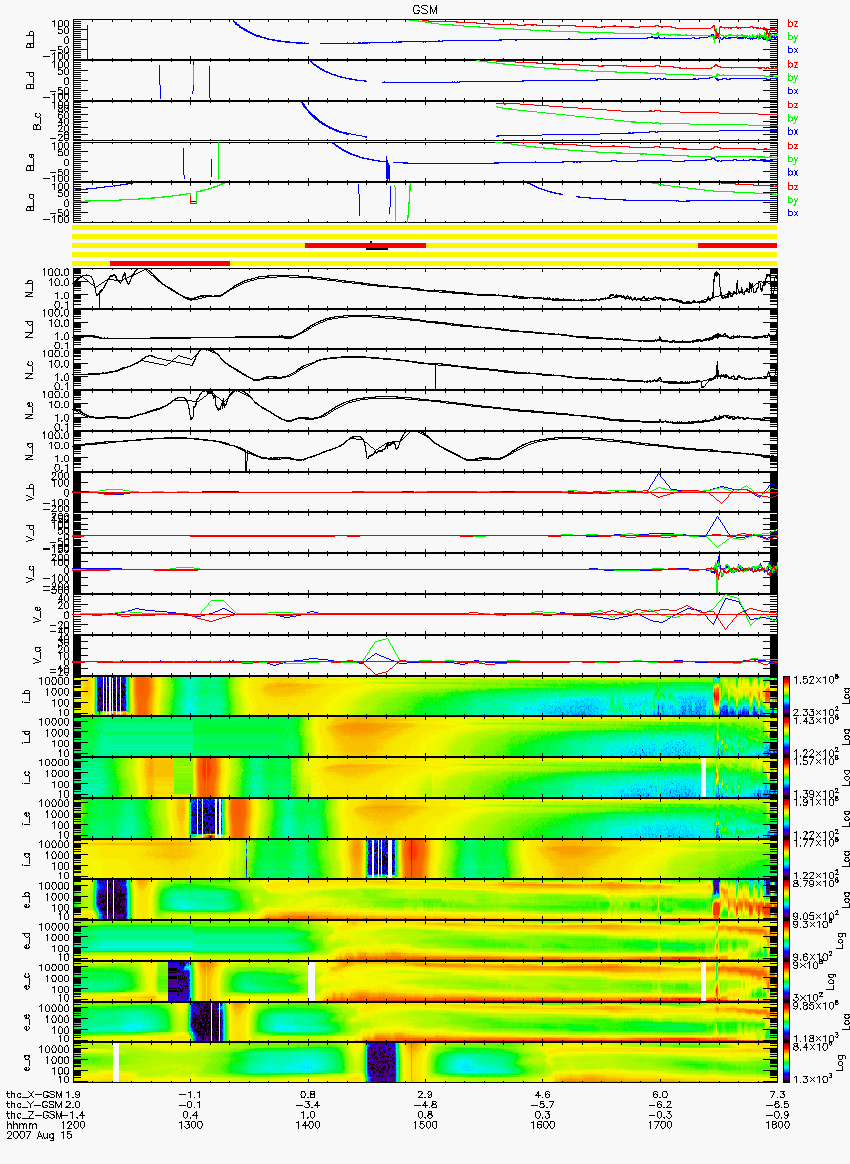Click the V_c velocity panel label
This screenshot has width=850, height=1164.
(30, 573)
